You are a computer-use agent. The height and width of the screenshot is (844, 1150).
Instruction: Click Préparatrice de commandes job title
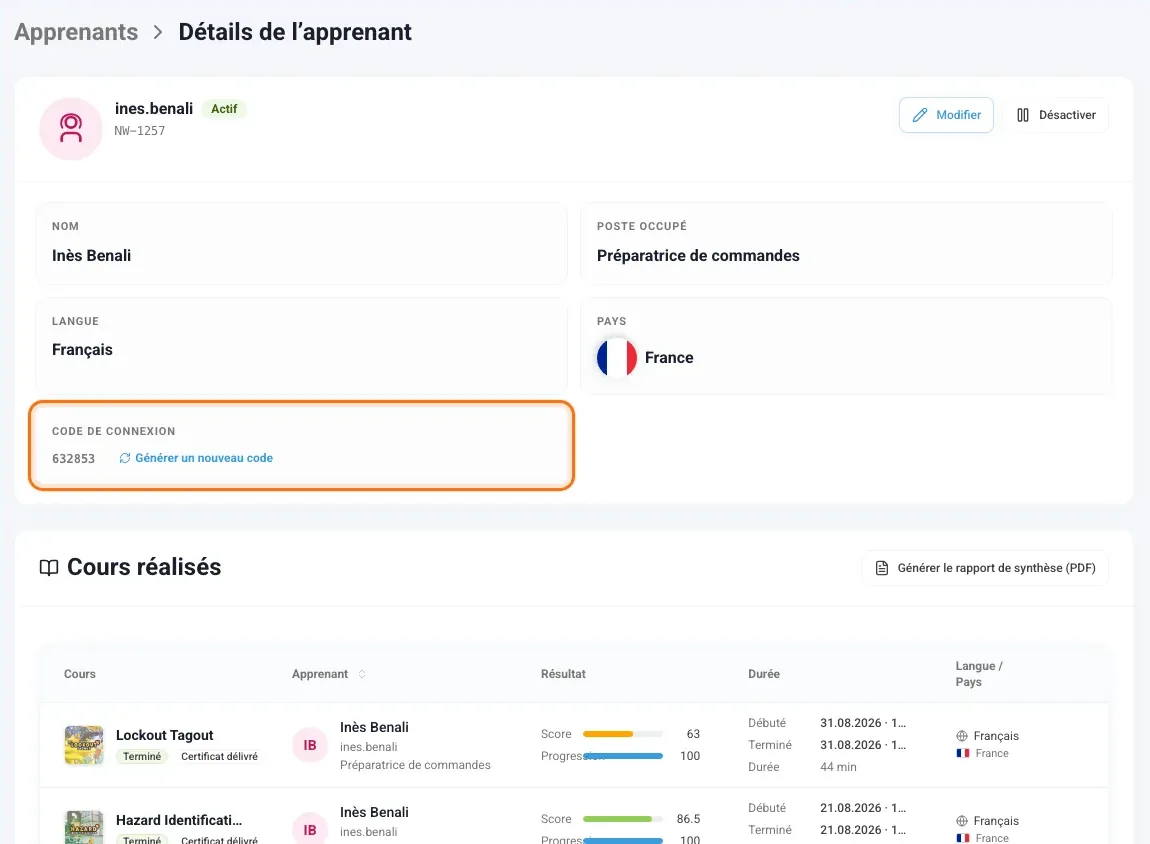(x=698, y=255)
